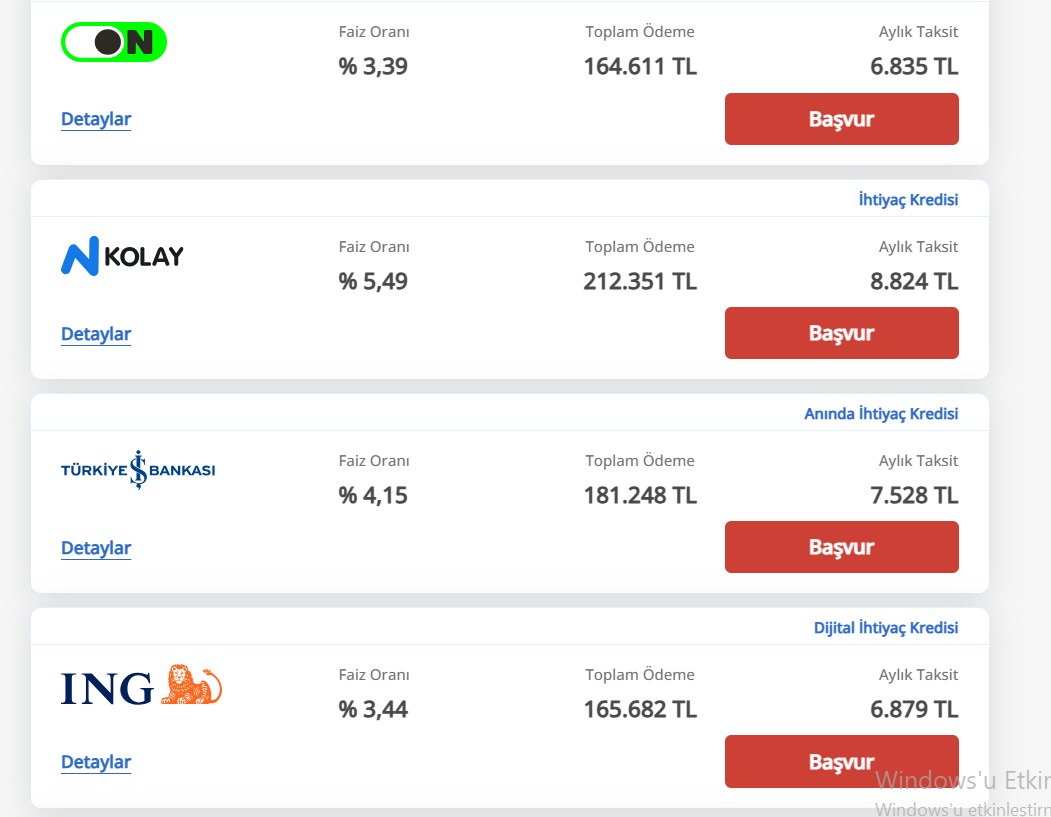Expand Detaylar for Türkiye İş Bankası
The width and height of the screenshot is (1051, 817).
(x=96, y=548)
